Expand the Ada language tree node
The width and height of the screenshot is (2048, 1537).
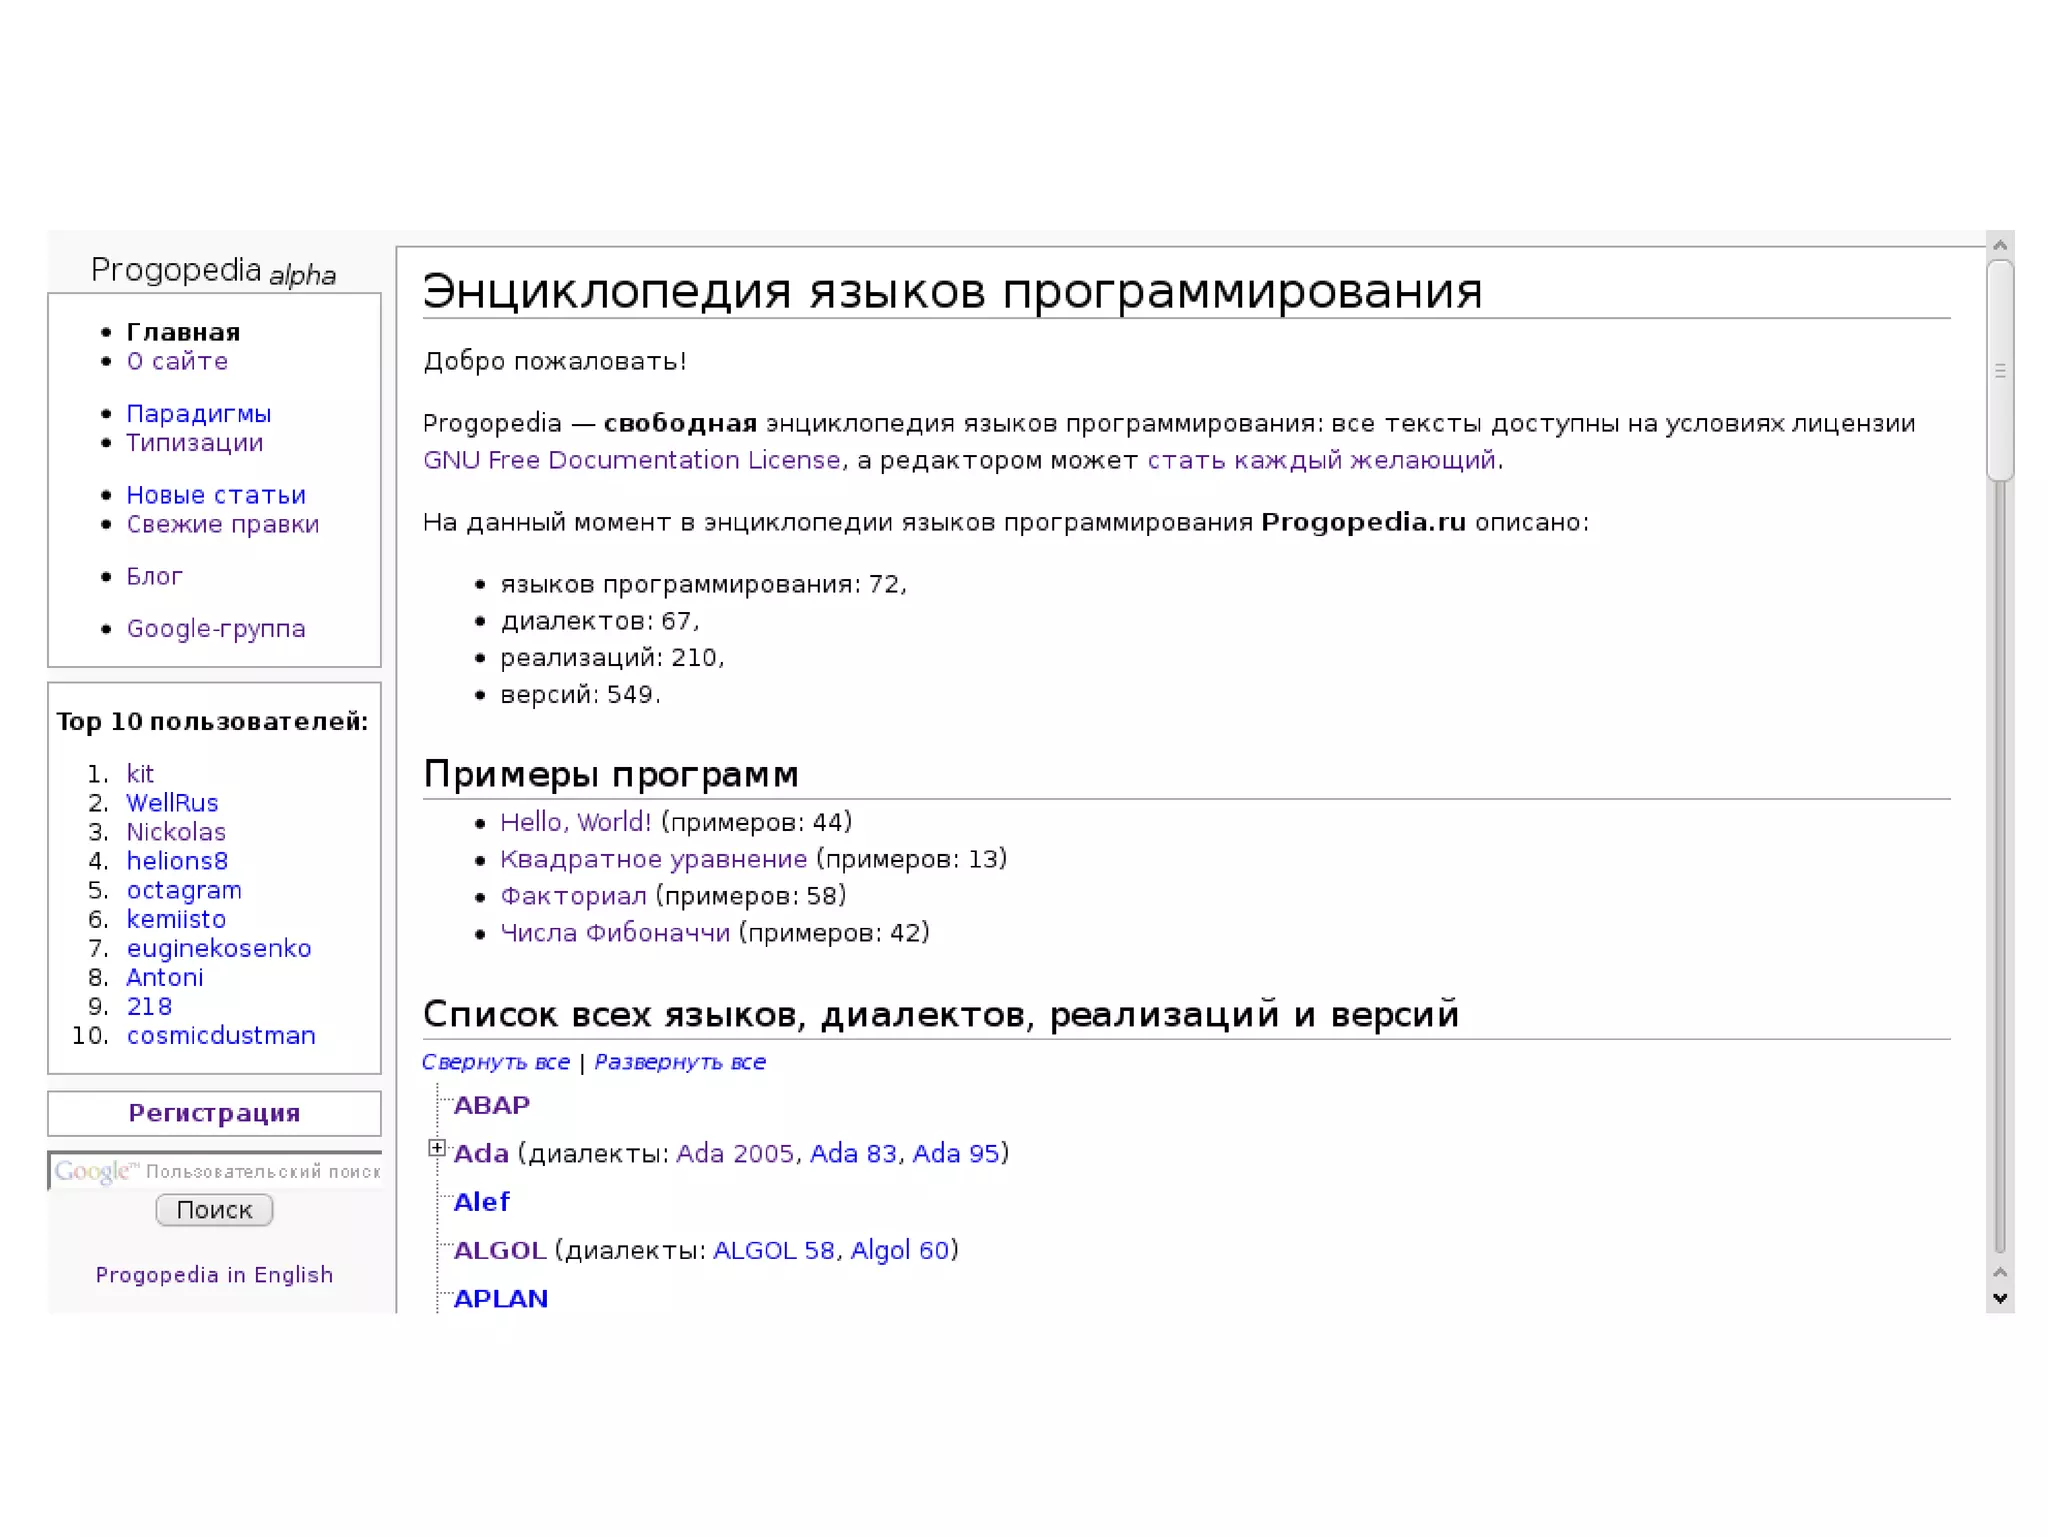(x=436, y=1148)
